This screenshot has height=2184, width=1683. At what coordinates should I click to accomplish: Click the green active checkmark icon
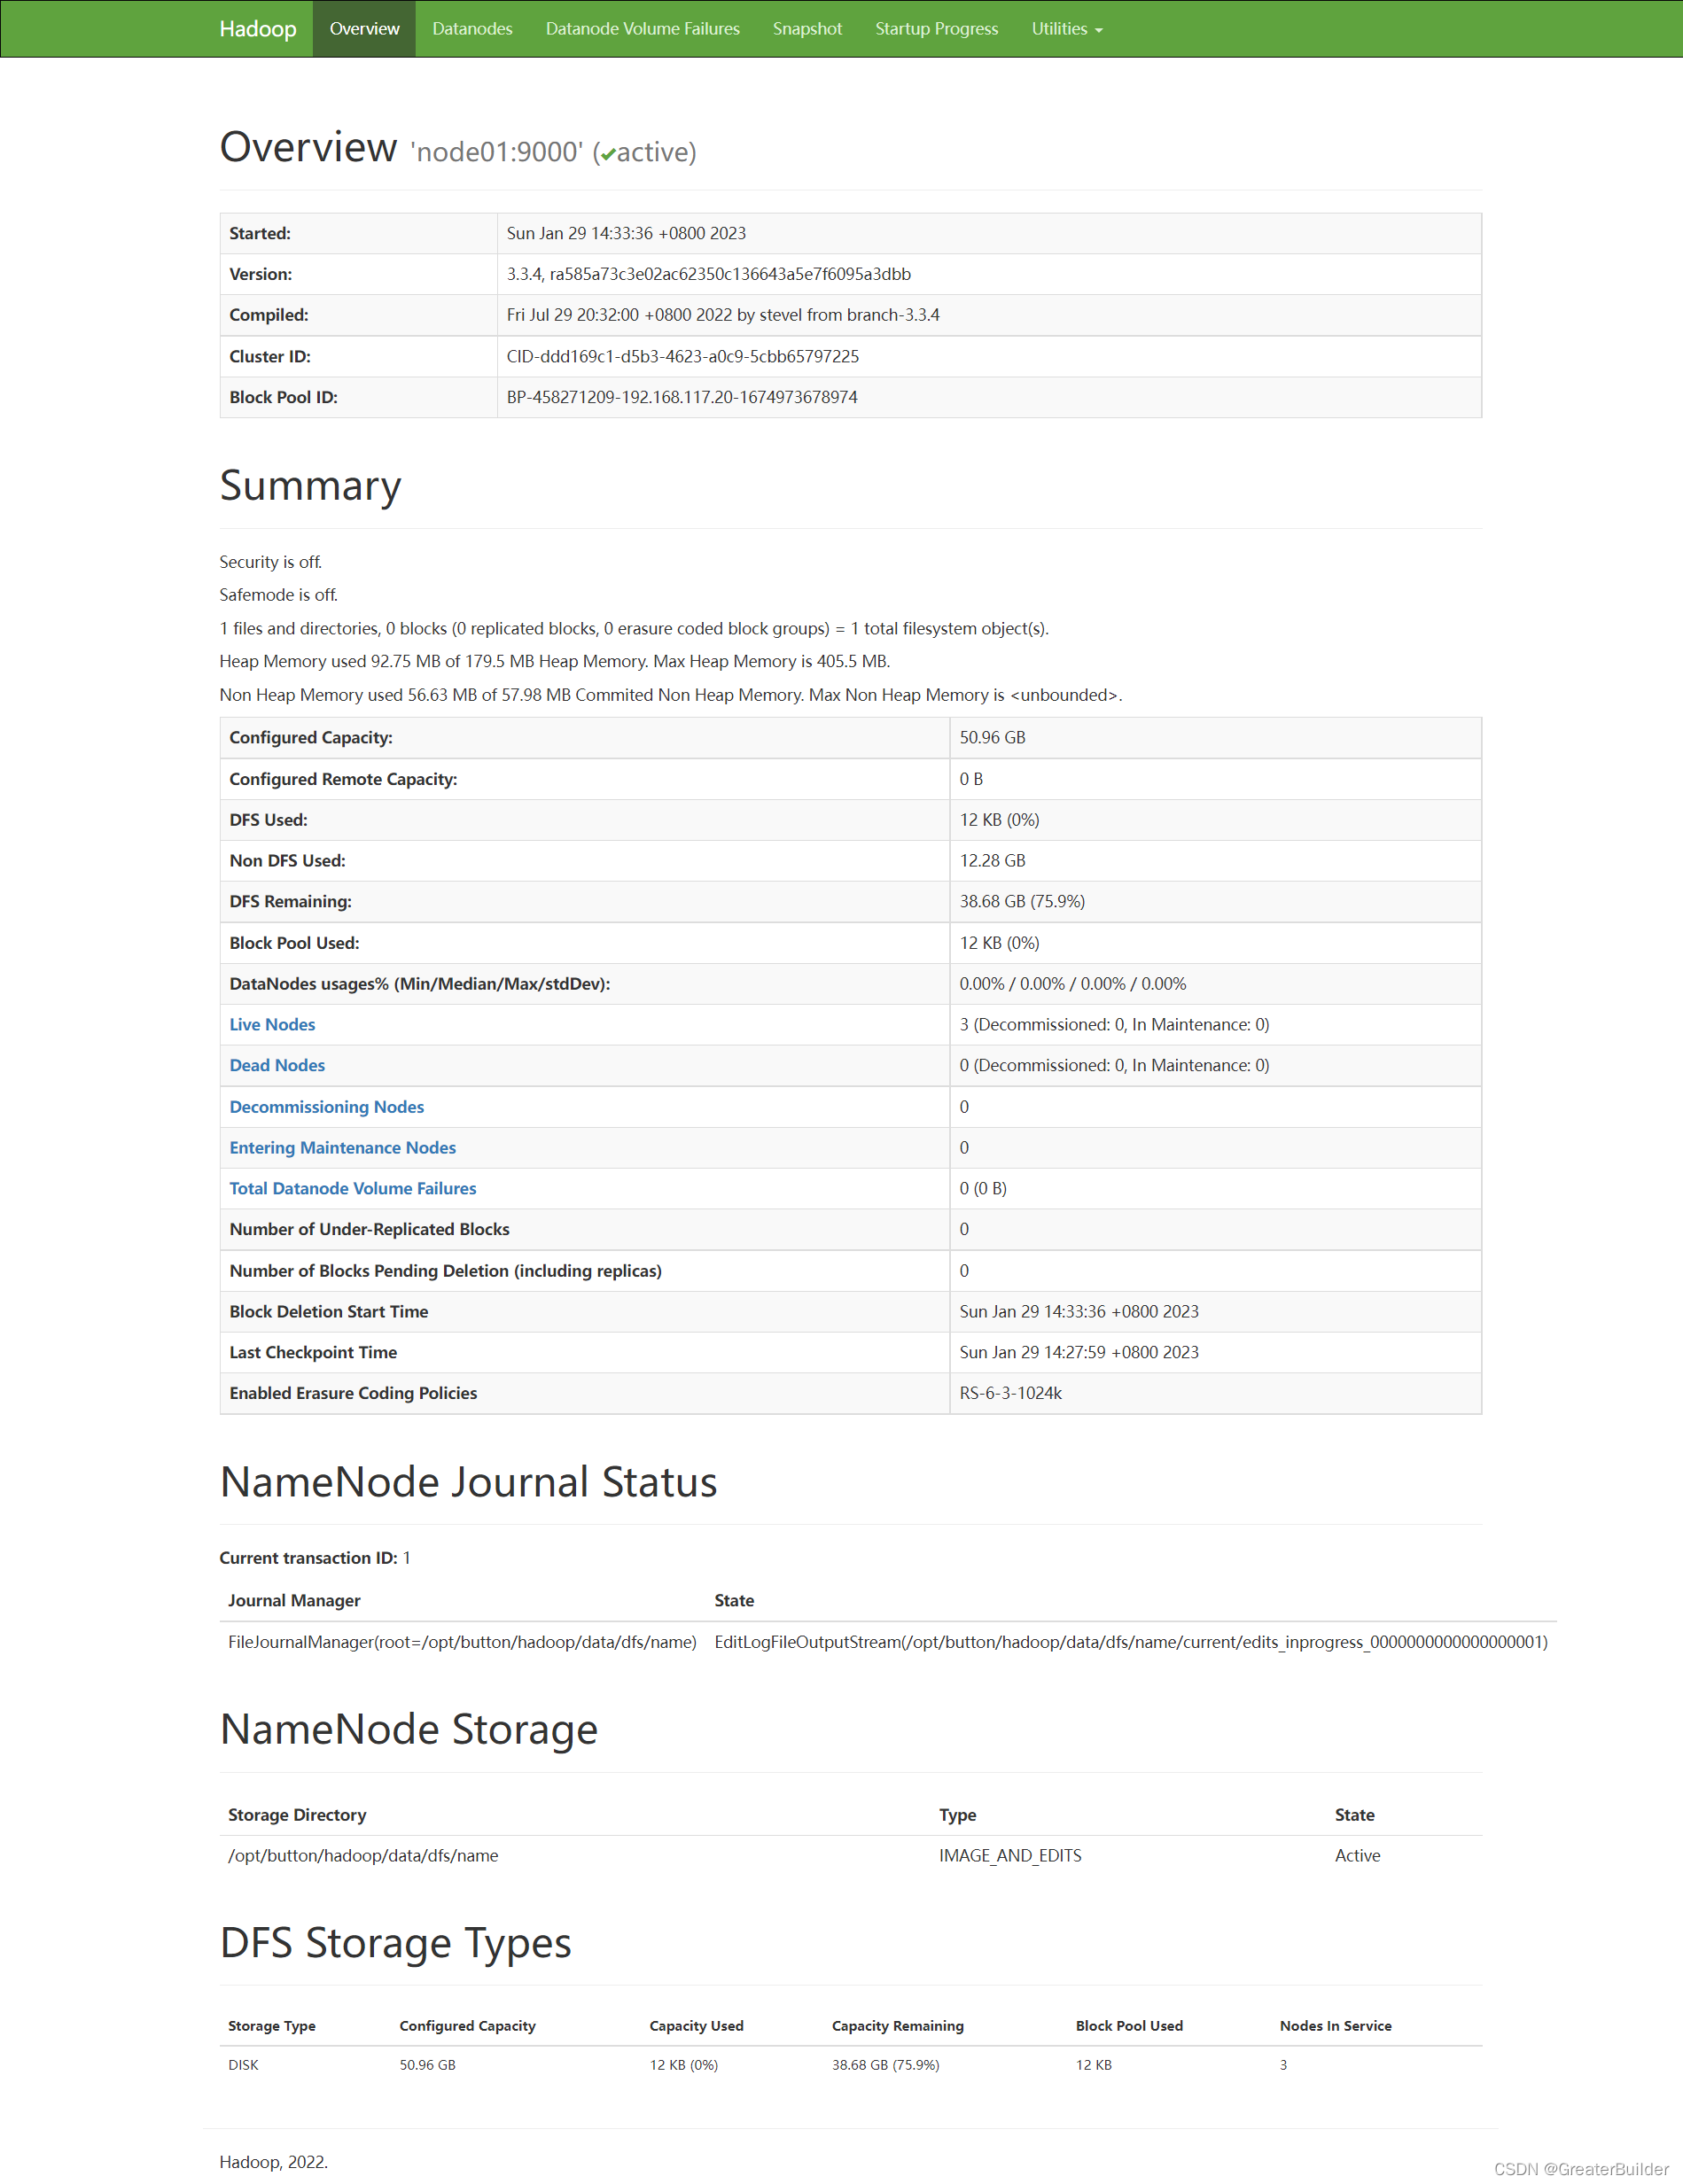coord(608,154)
